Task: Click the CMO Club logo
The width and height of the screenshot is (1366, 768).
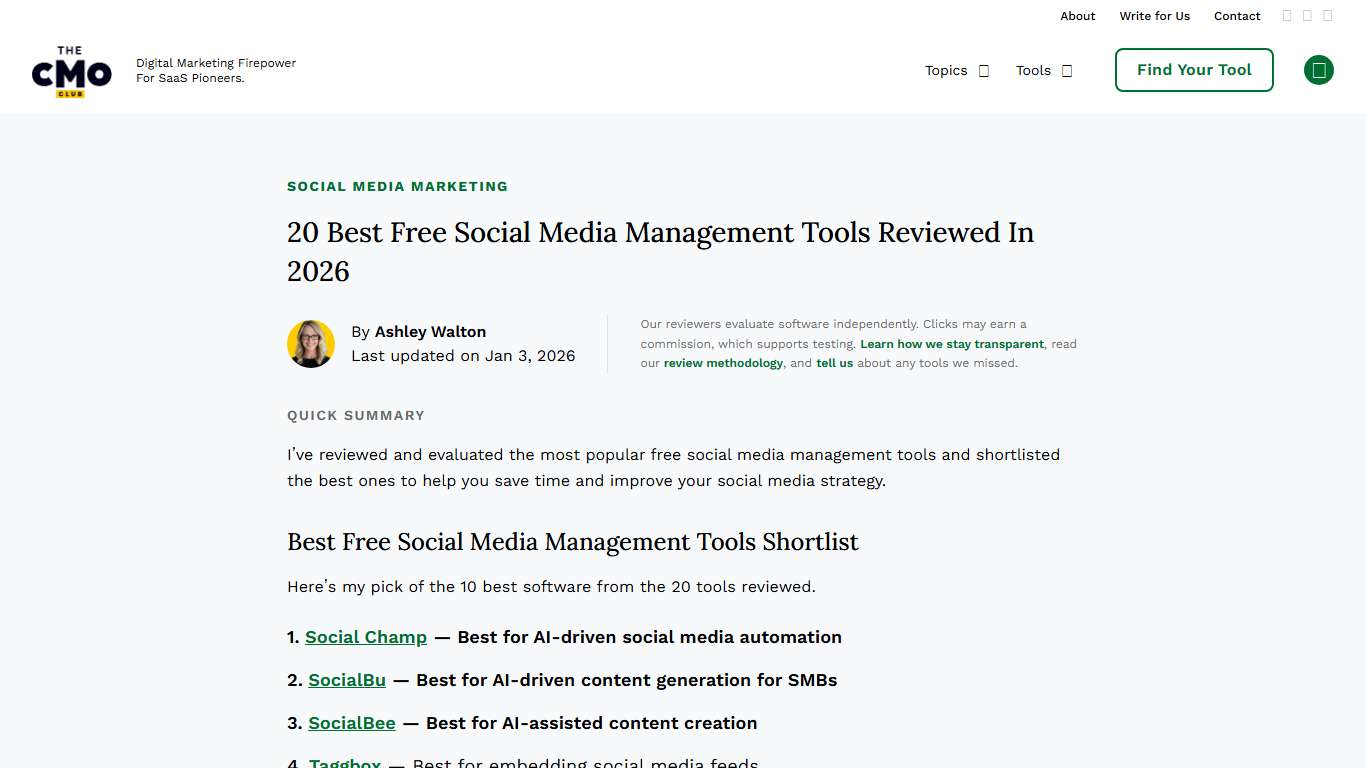Action: [x=71, y=71]
